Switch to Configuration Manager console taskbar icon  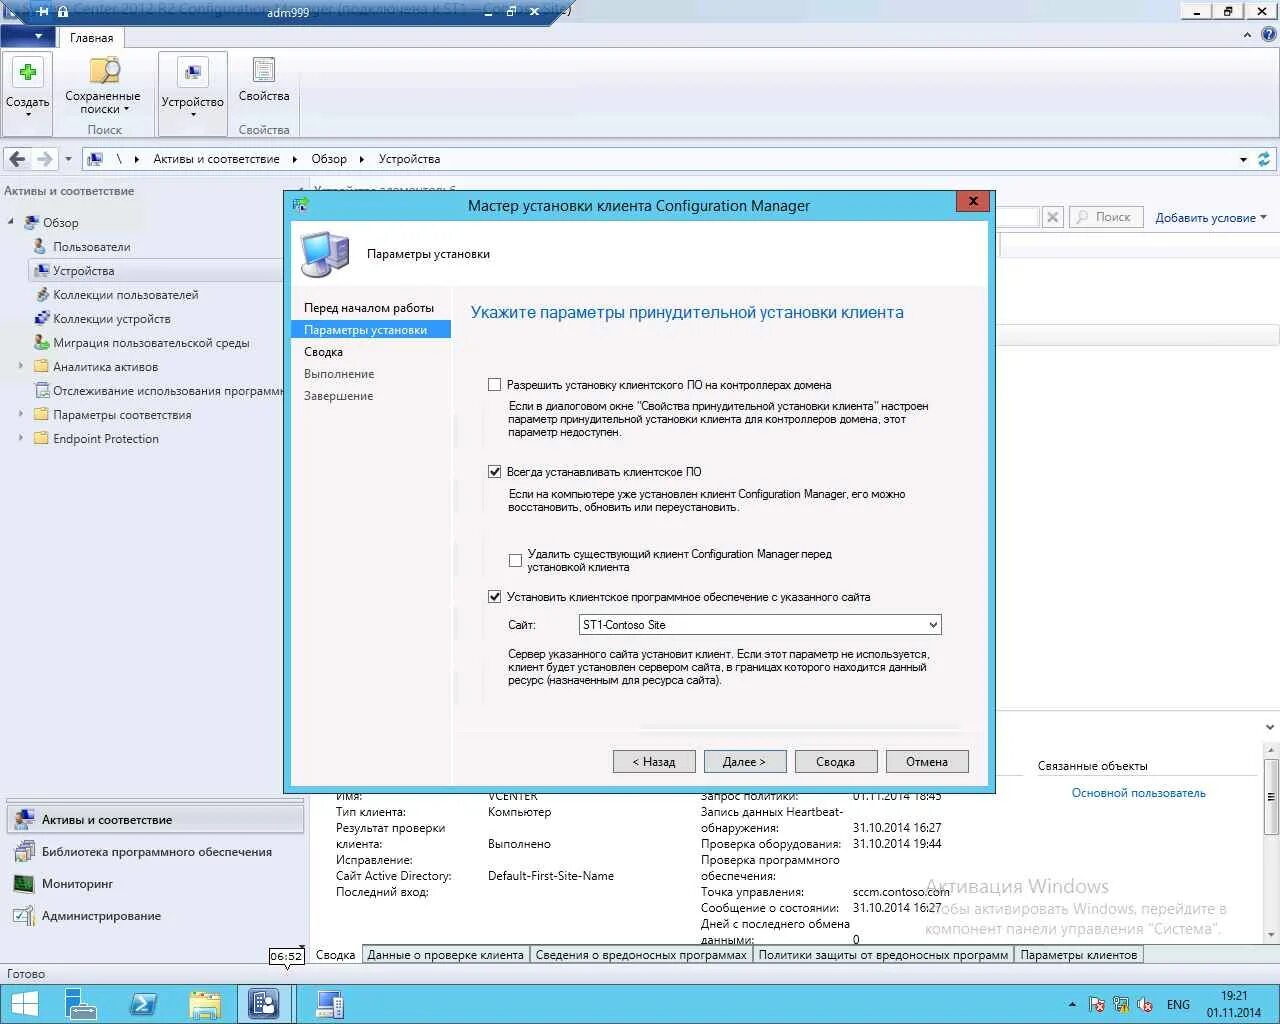(265, 1004)
